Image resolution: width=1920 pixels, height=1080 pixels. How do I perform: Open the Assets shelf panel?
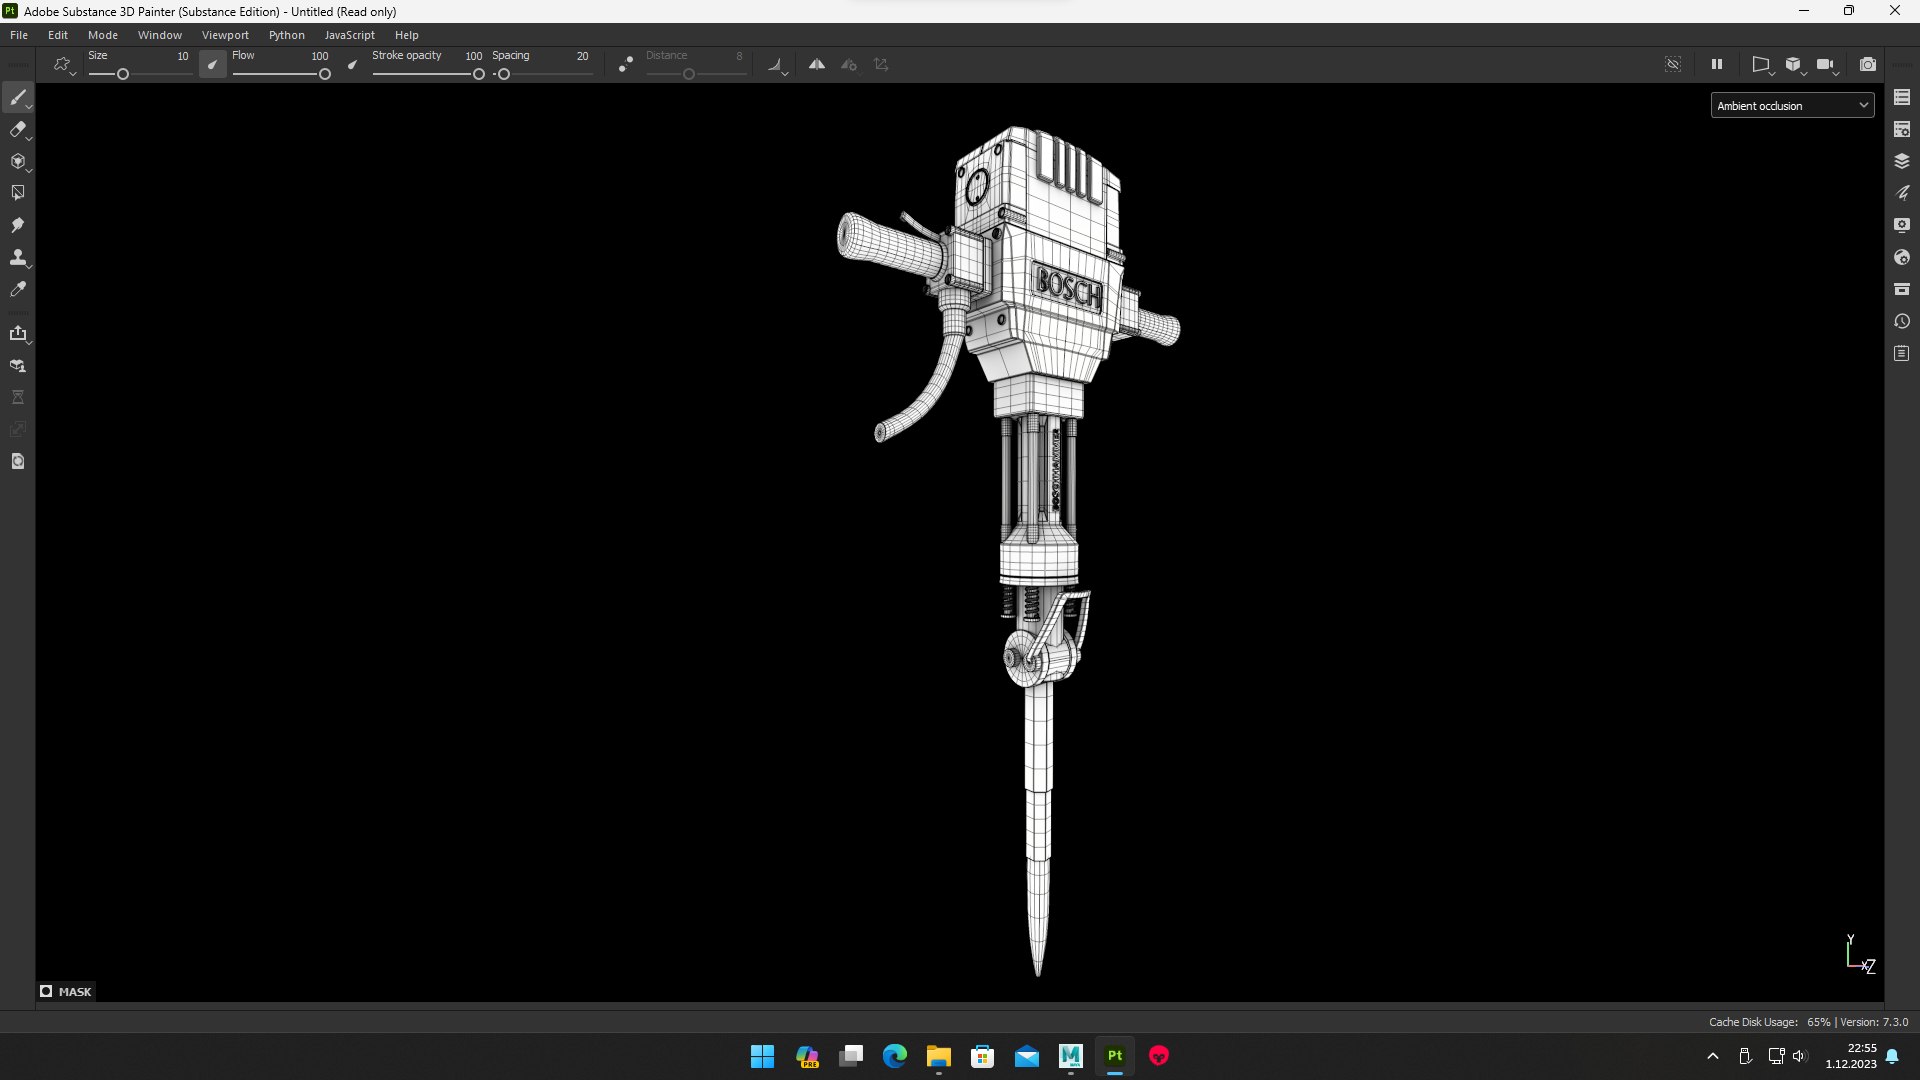1902,289
